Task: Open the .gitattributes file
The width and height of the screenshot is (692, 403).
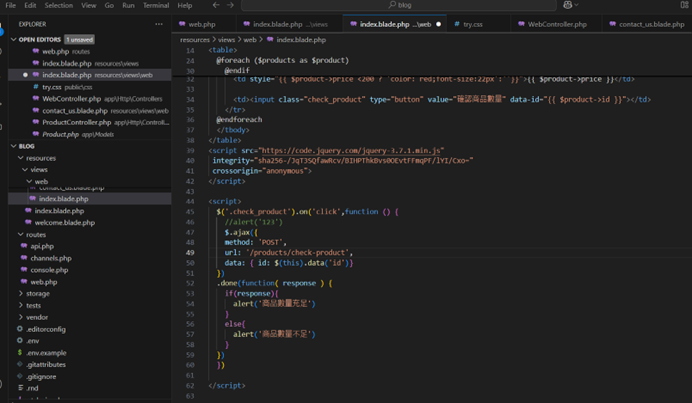Action: coord(45,365)
